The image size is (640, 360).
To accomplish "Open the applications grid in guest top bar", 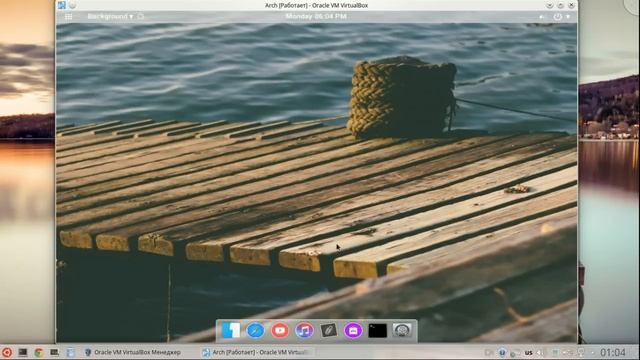I will click(69, 17).
